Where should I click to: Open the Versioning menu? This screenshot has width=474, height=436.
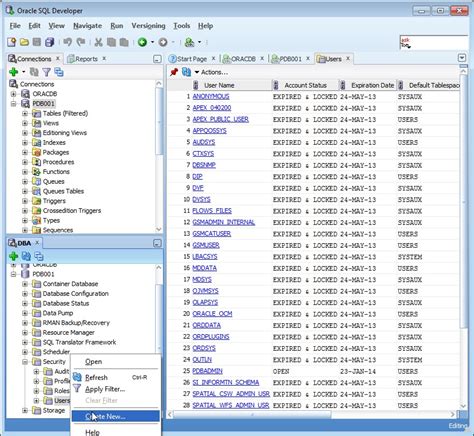tap(148, 26)
